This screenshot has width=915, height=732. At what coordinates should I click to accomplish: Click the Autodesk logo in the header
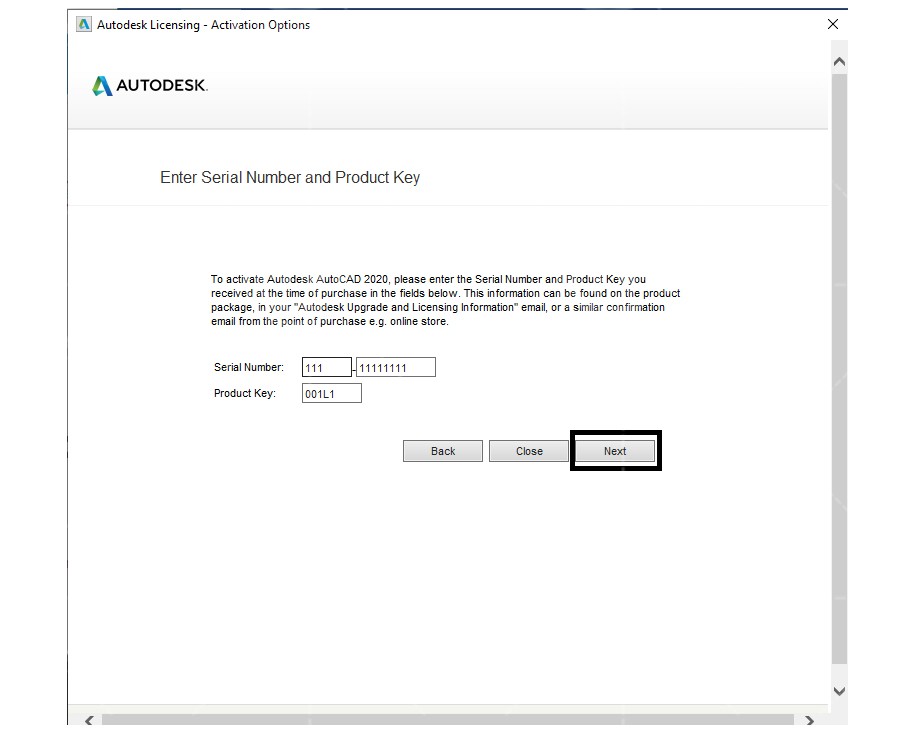point(150,86)
